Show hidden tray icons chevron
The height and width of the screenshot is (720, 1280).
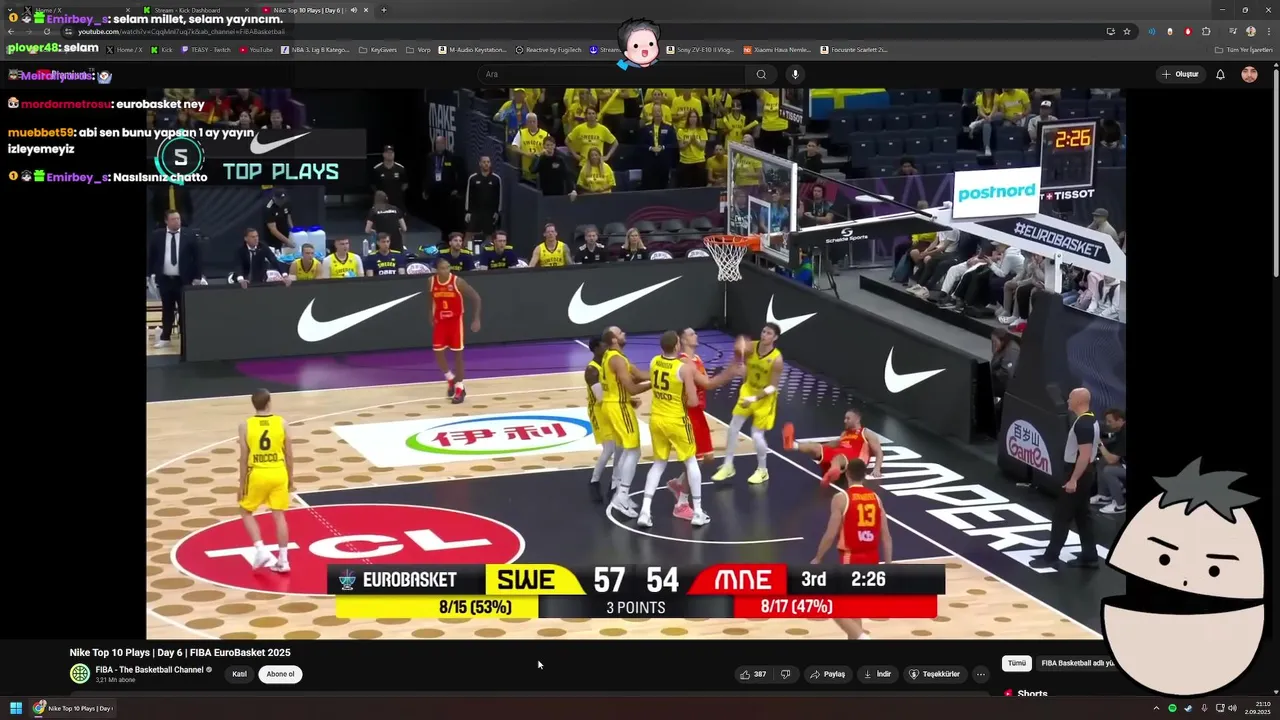tap(1156, 708)
